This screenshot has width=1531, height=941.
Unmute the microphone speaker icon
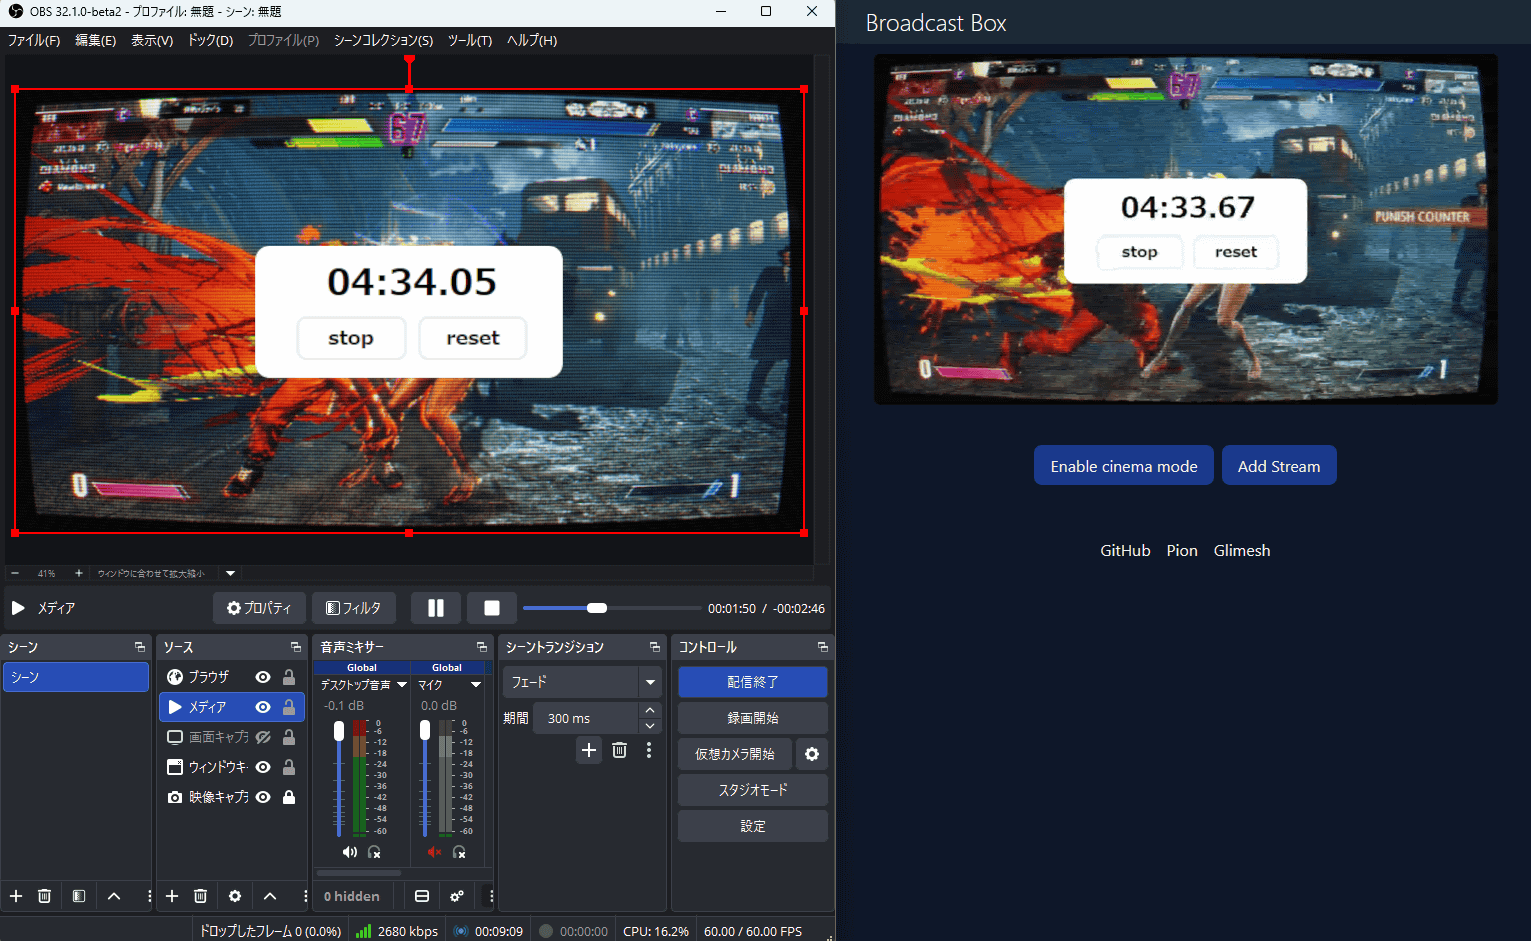coord(434,852)
